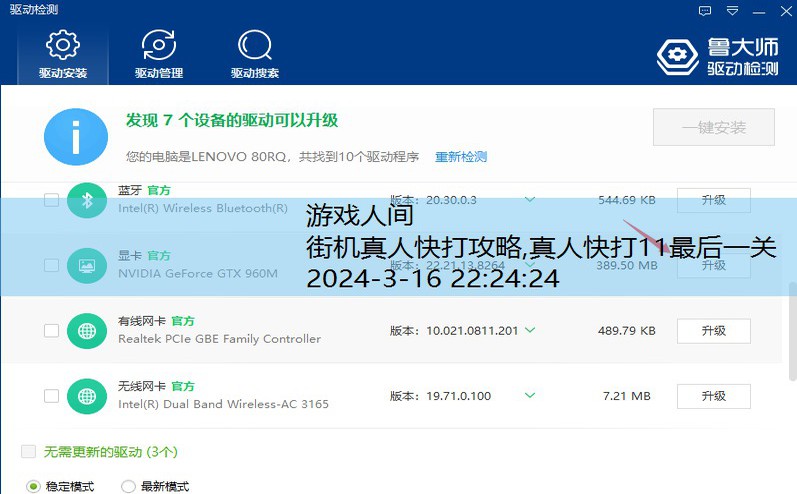Image resolution: width=797 pixels, height=494 pixels.
Task: Click the 鲁大师 hexagon logo
Action: [678, 55]
